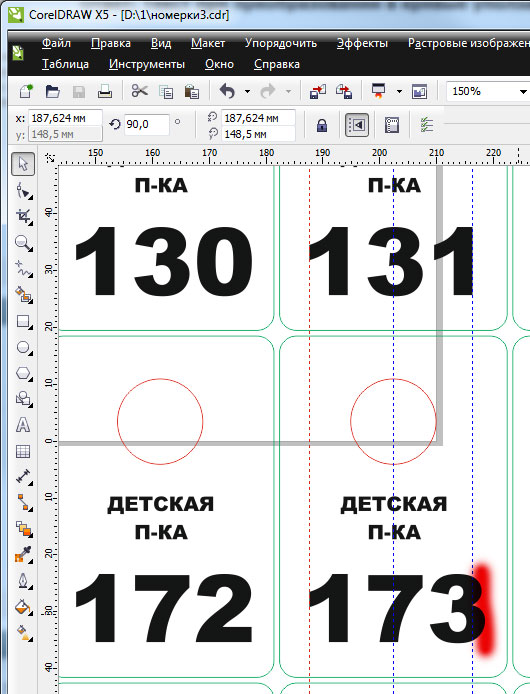Open the Welcome screen icon
This screenshot has height=694, width=530.
point(419,92)
